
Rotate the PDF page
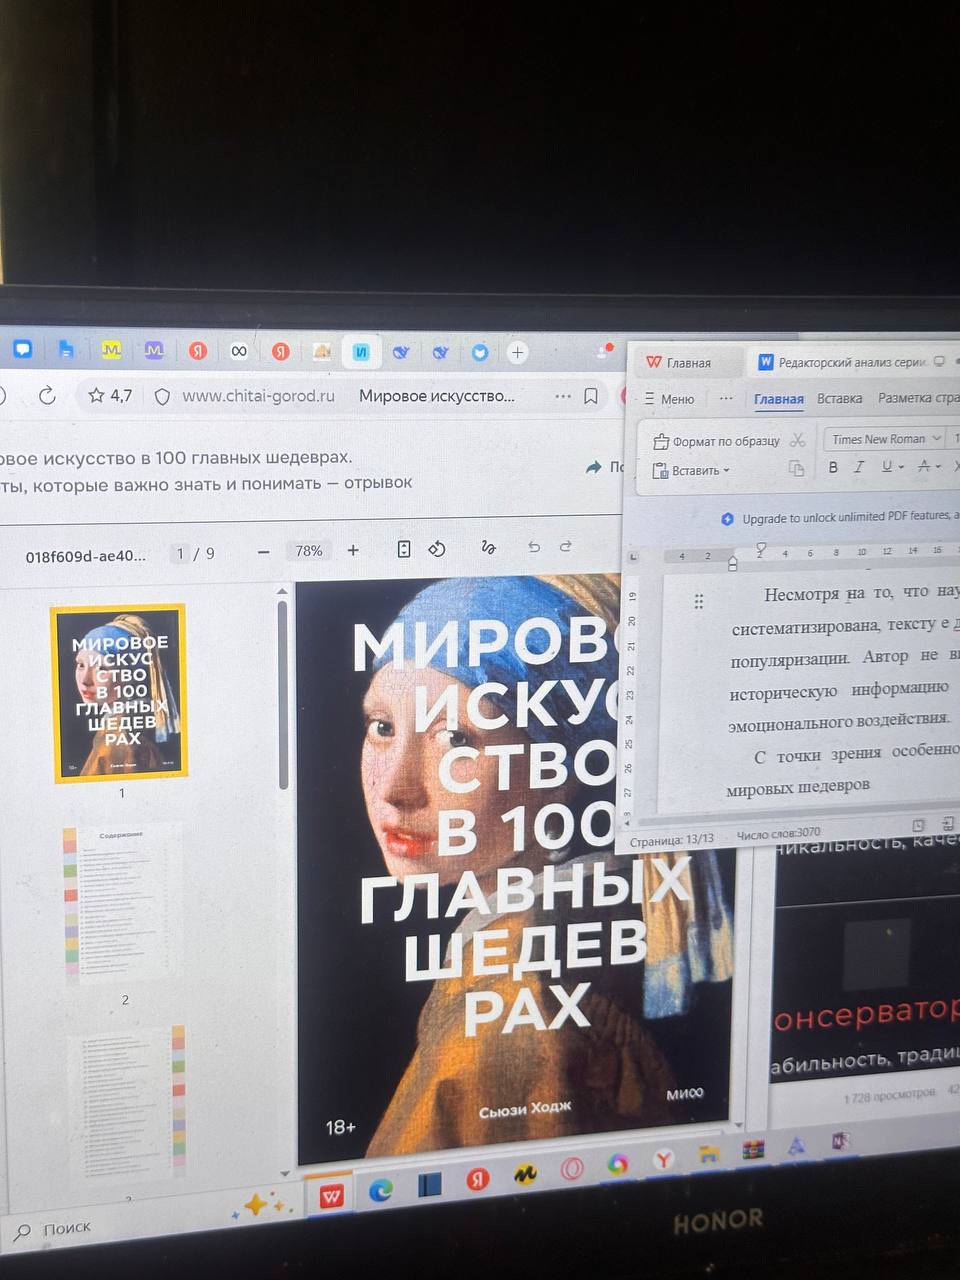(x=437, y=549)
